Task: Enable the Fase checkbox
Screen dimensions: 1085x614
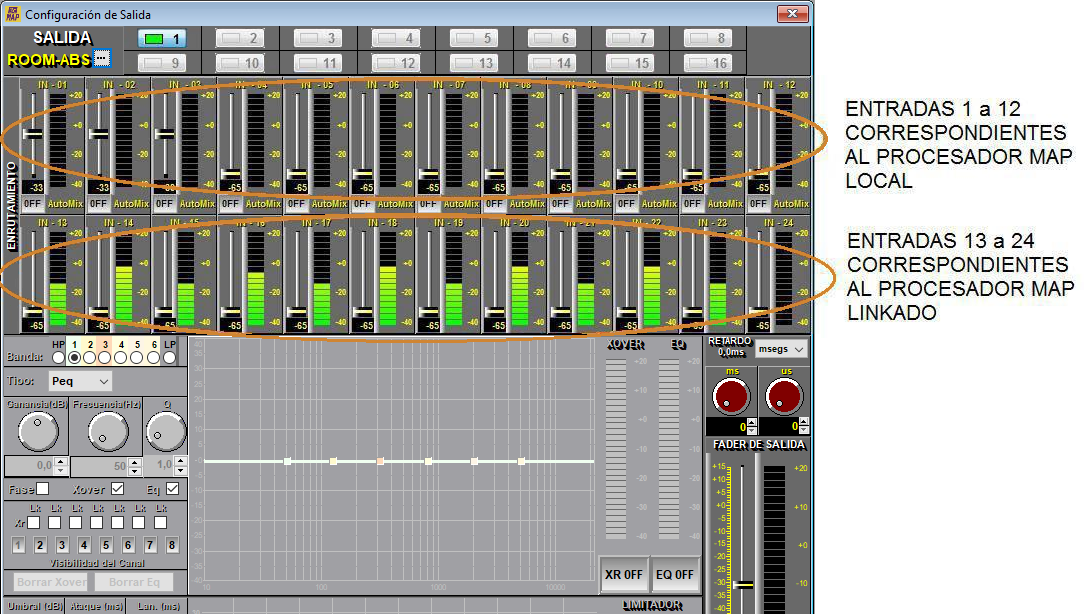Action: click(x=43, y=489)
